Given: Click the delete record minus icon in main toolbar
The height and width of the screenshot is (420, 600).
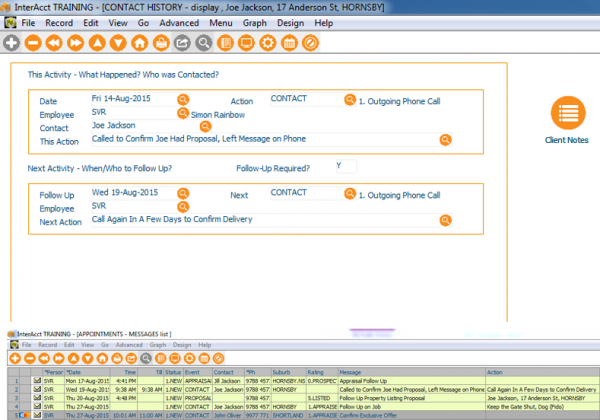Looking at the screenshot, I should point(33,43).
